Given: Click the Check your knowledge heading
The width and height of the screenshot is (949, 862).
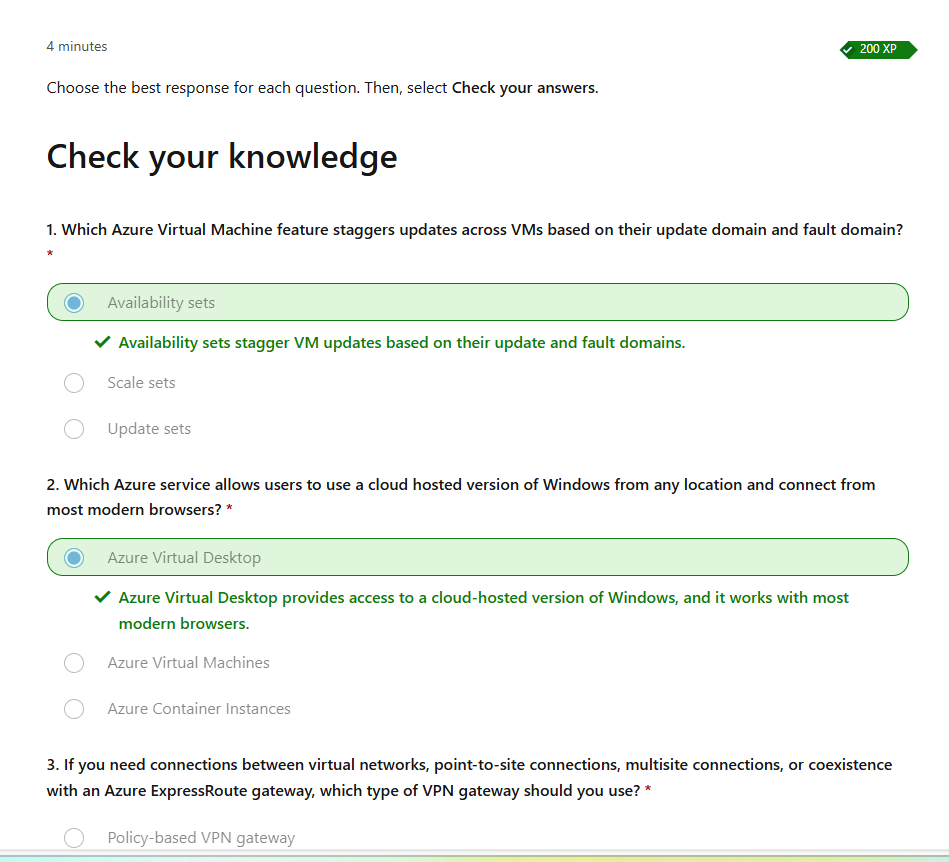Looking at the screenshot, I should [x=221, y=156].
